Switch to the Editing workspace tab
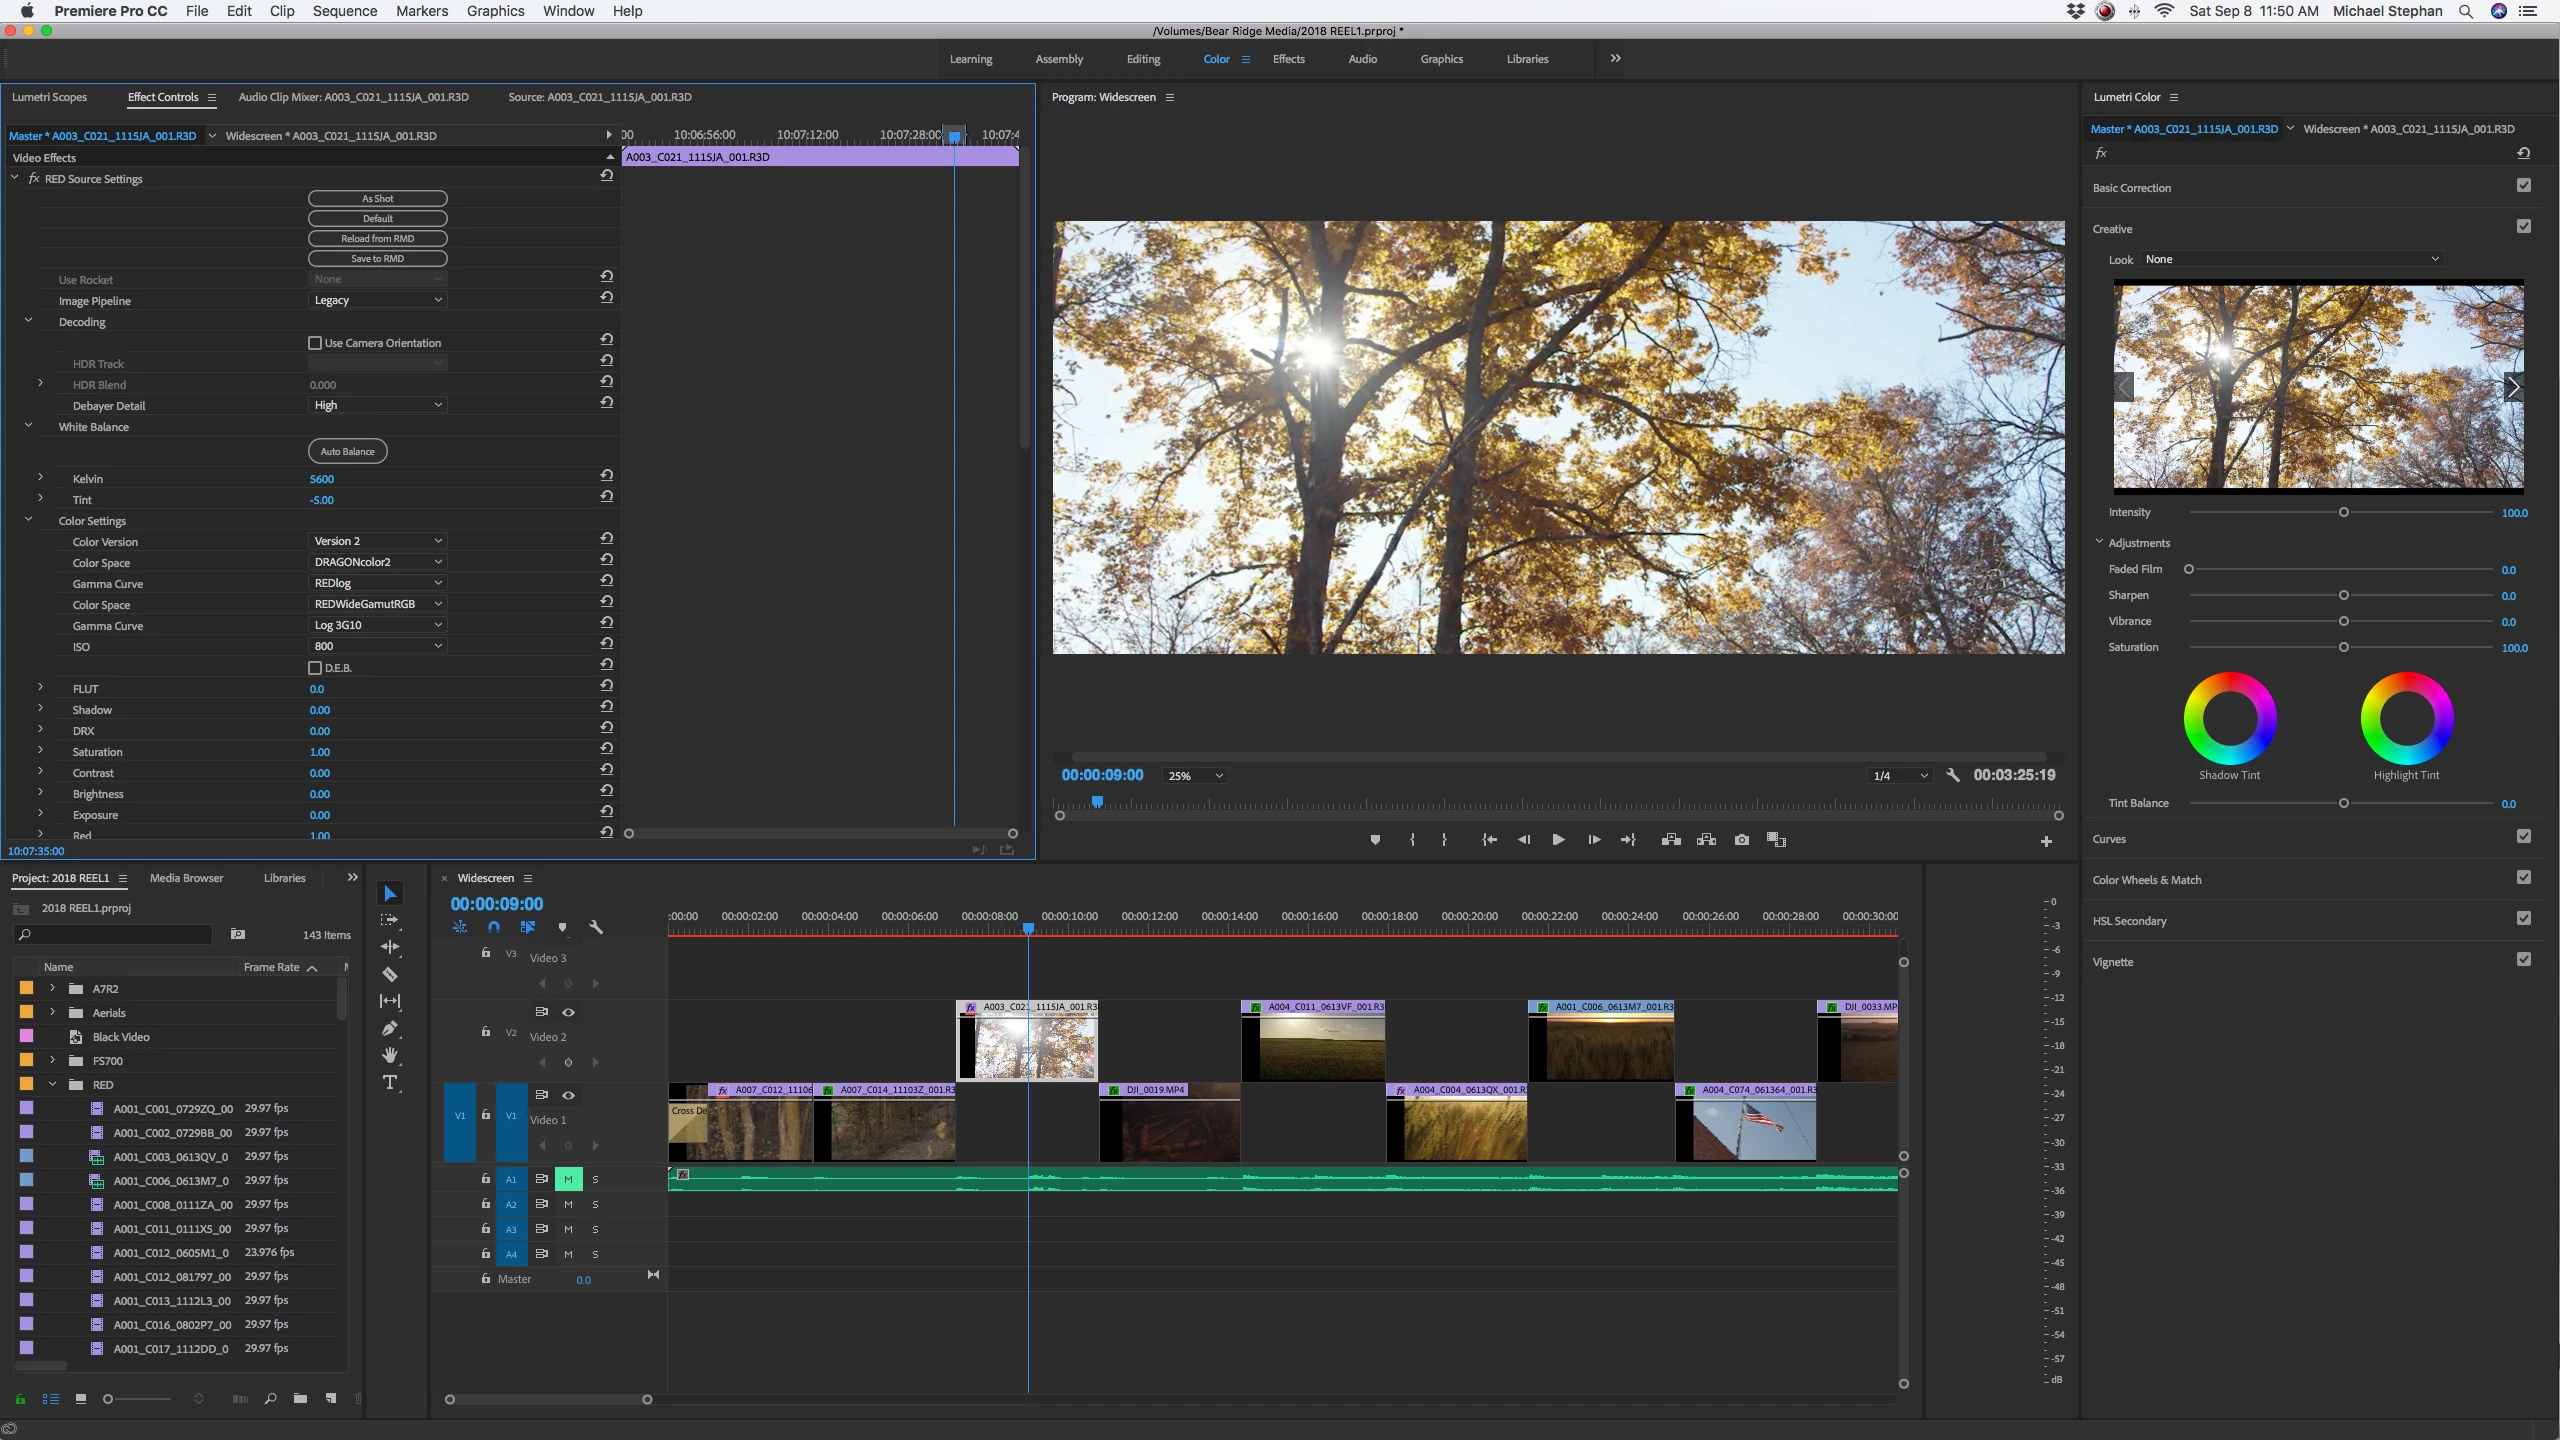2560x1440 pixels. tap(1143, 59)
